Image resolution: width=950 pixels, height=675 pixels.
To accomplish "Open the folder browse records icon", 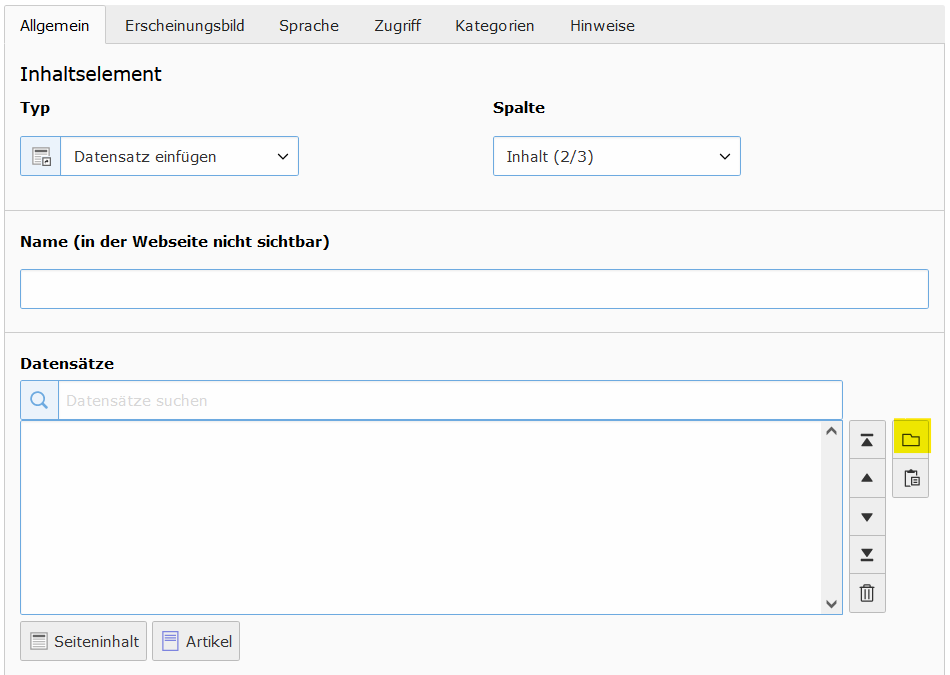I will [x=911, y=439].
